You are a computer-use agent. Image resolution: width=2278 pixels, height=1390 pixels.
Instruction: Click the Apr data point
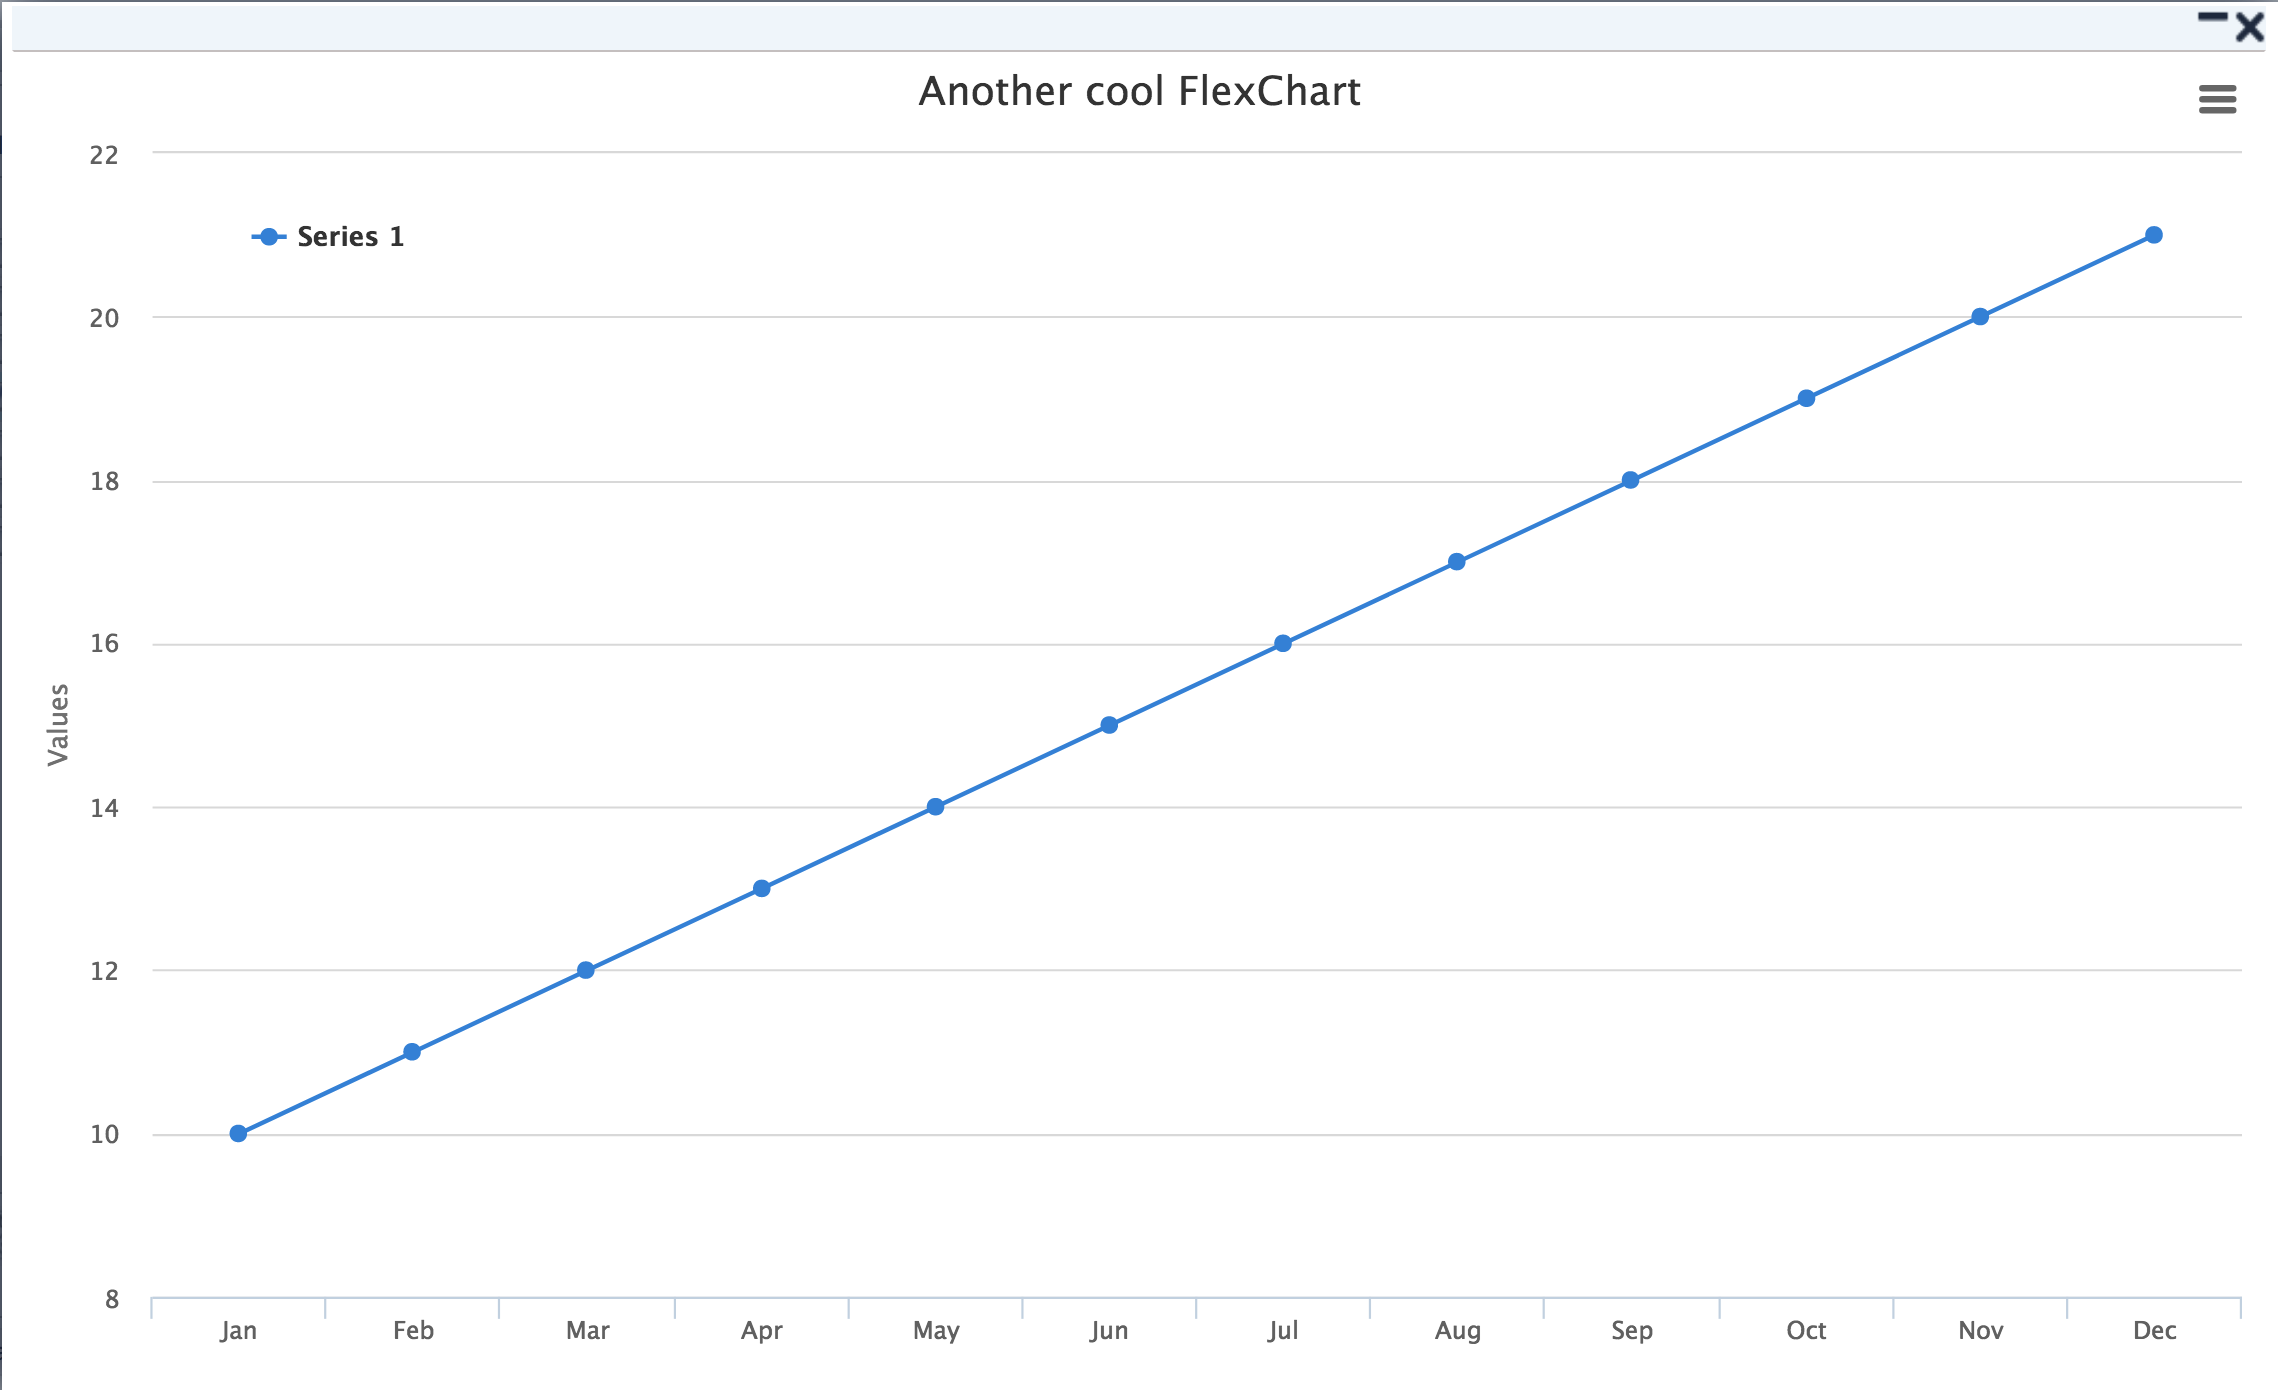coord(762,888)
